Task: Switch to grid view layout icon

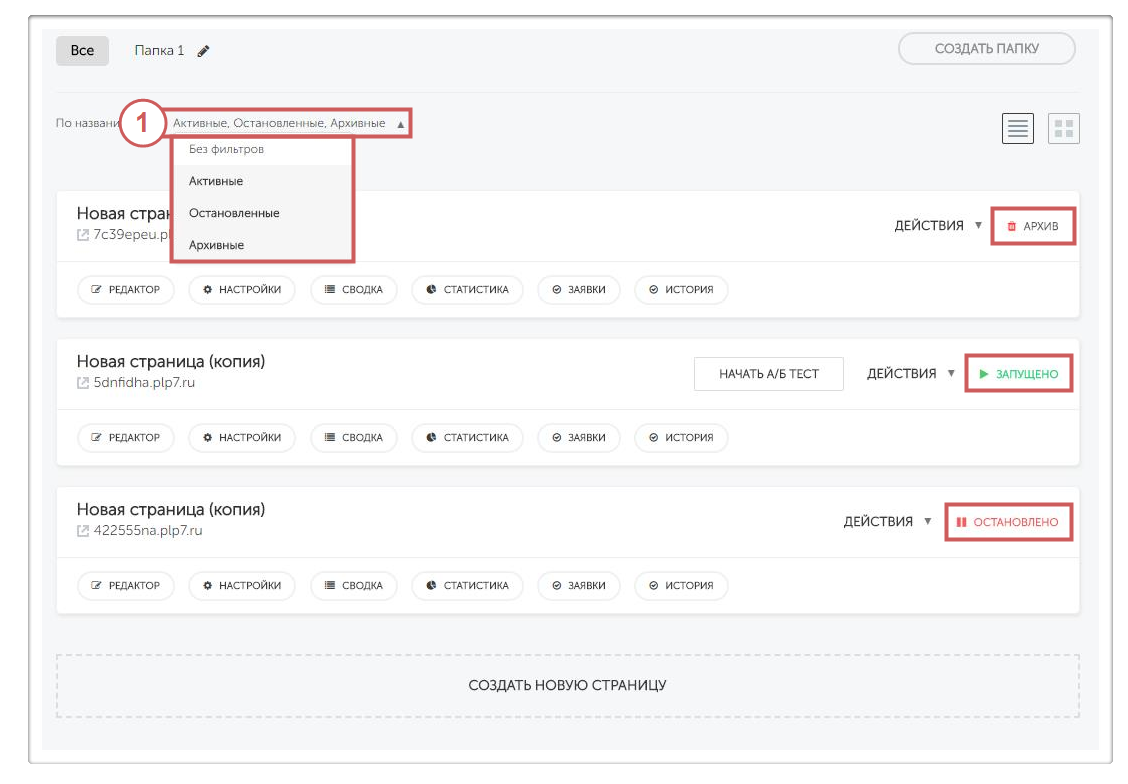Action: point(1064,128)
